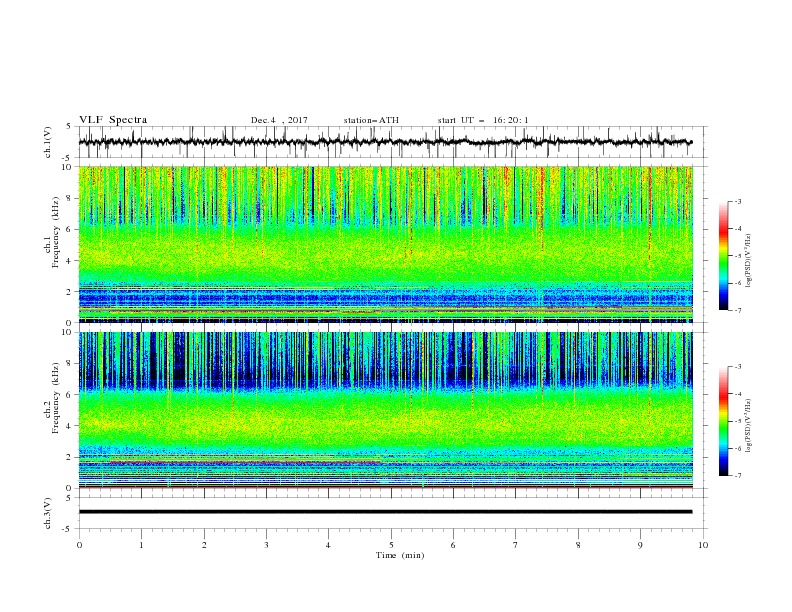Image resolution: width=792 pixels, height=612 pixels.
Task: Click the 'start UT = 16:20:1' label
Action: pos(483,120)
